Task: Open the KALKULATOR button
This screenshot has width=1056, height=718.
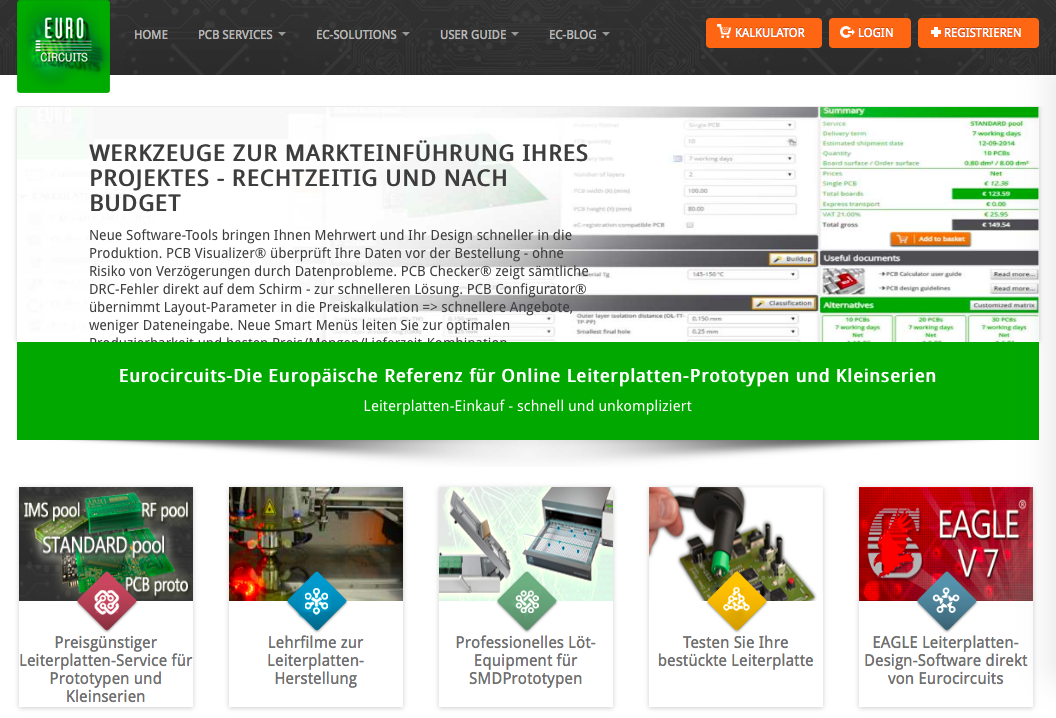Action: click(x=763, y=33)
